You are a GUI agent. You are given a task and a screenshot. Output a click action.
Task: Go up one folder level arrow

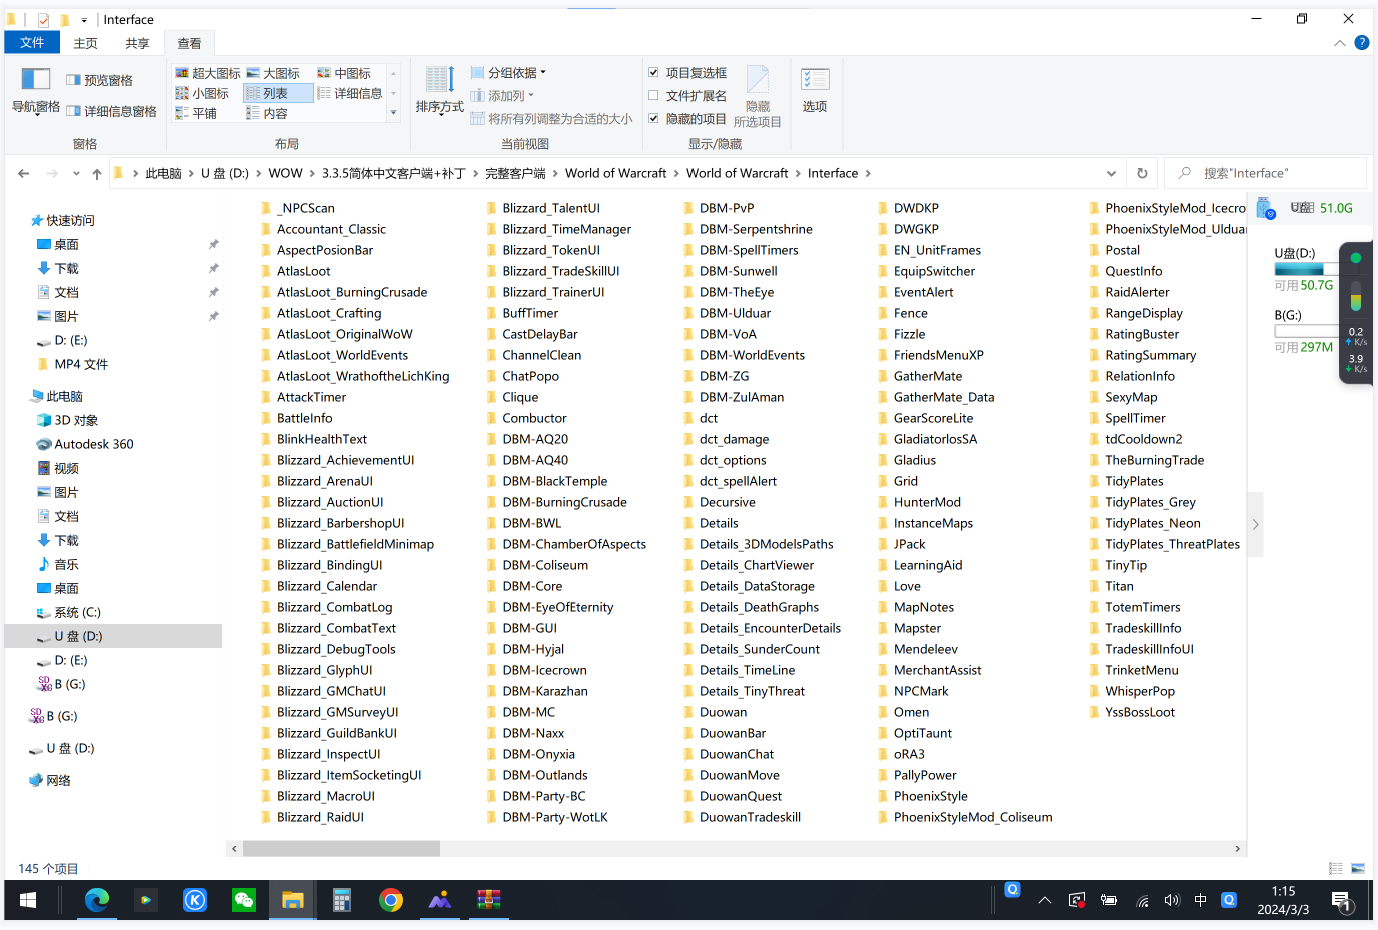[x=97, y=173]
